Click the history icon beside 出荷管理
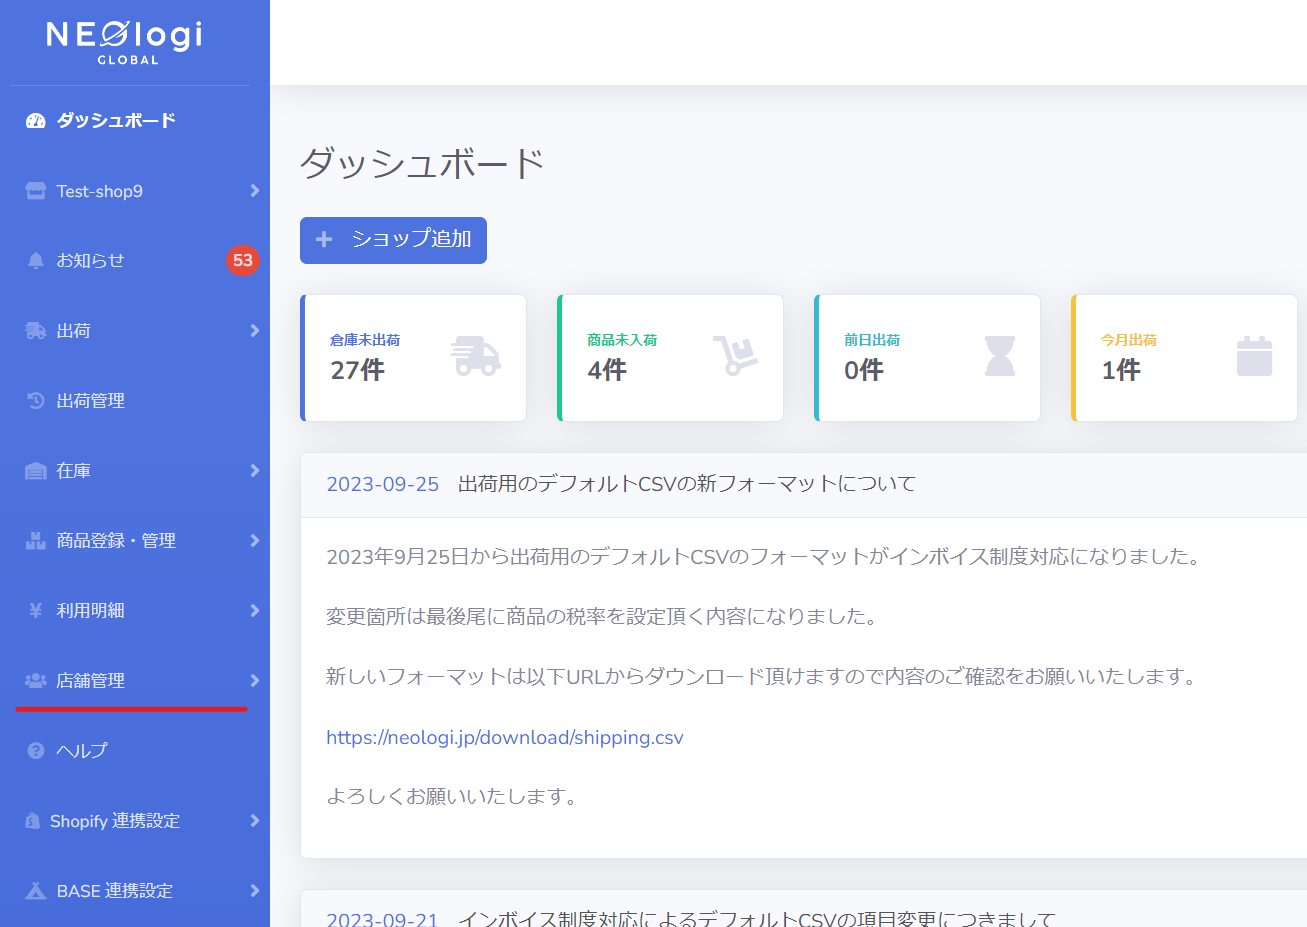 [x=36, y=401]
